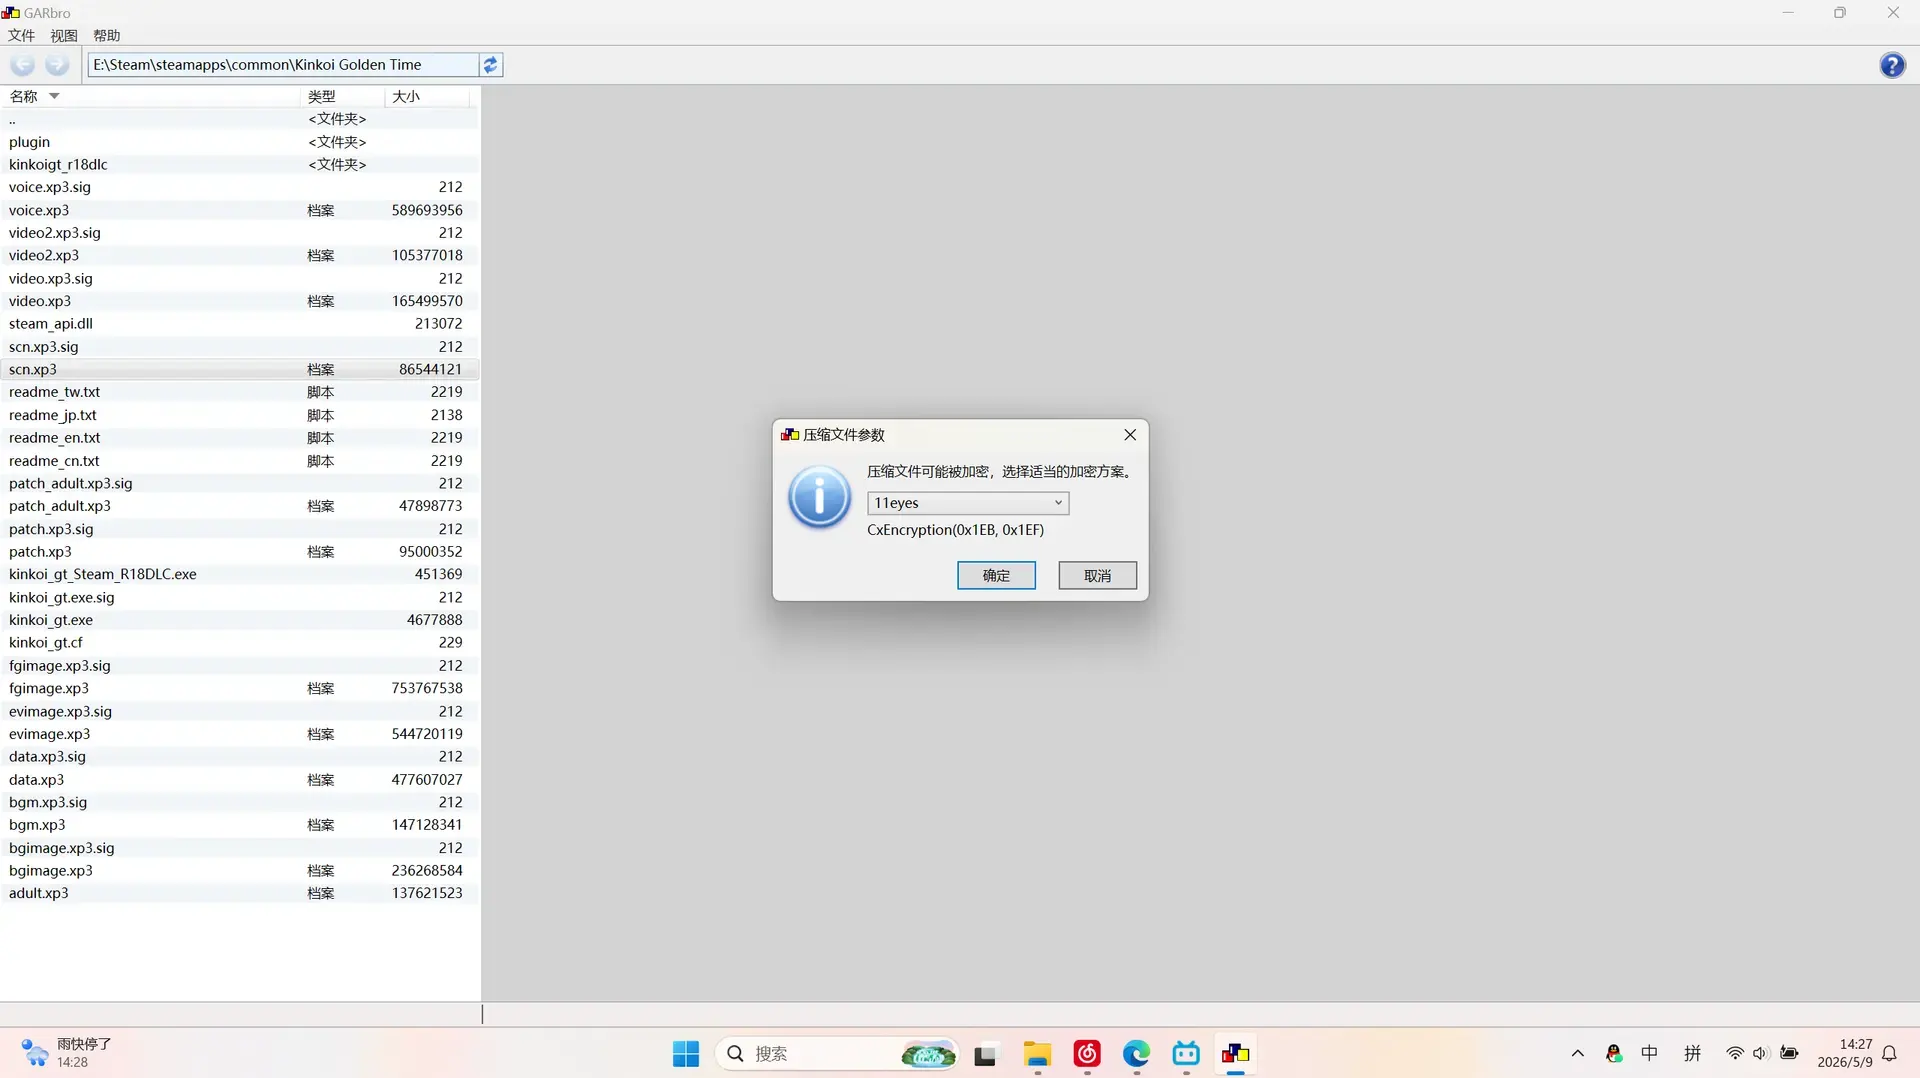1920x1078 pixels.
Task: Click the GARbro taskbar icon
Action: [1236, 1054]
